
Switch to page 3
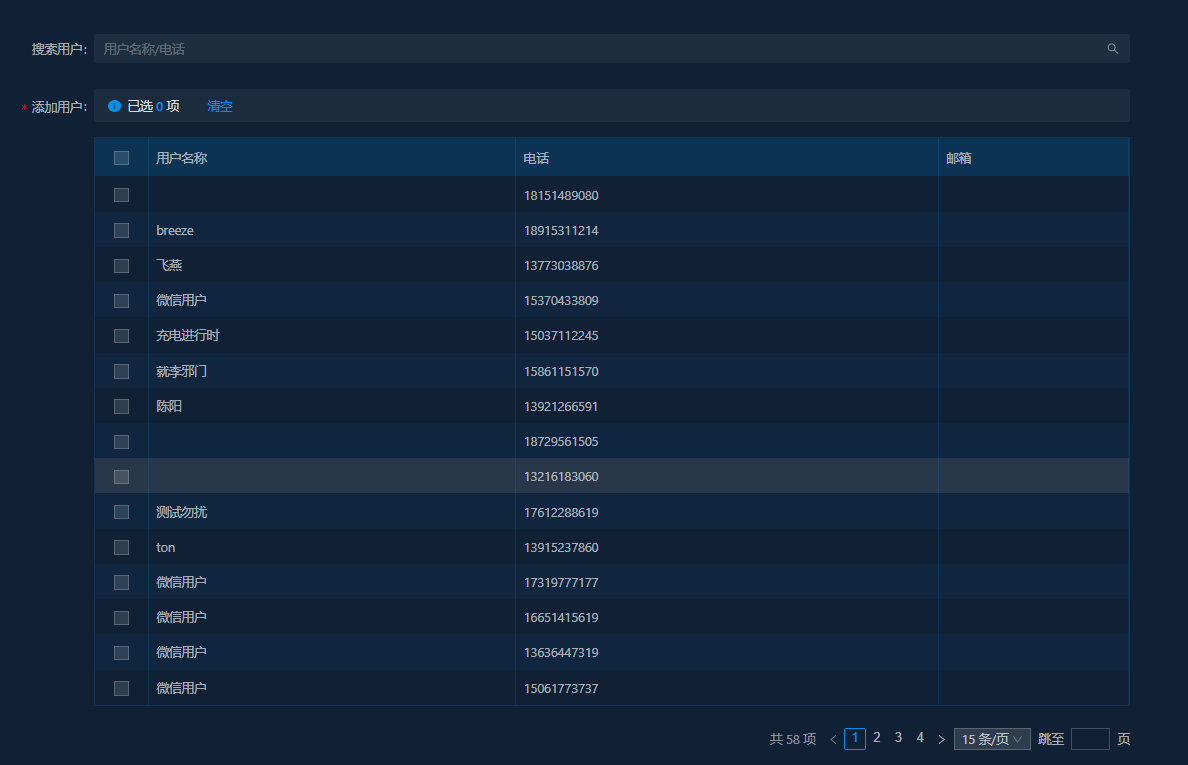click(898, 738)
